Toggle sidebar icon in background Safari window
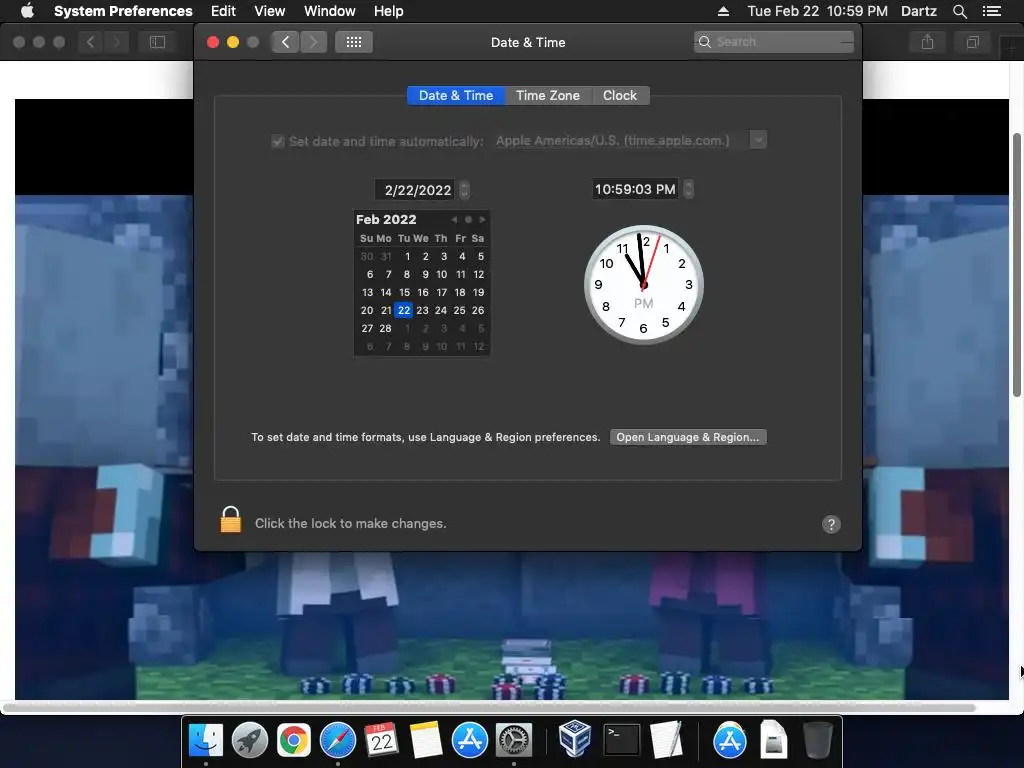The width and height of the screenshot is (1024, 768). pyautogui.click(x=157, y=42)
